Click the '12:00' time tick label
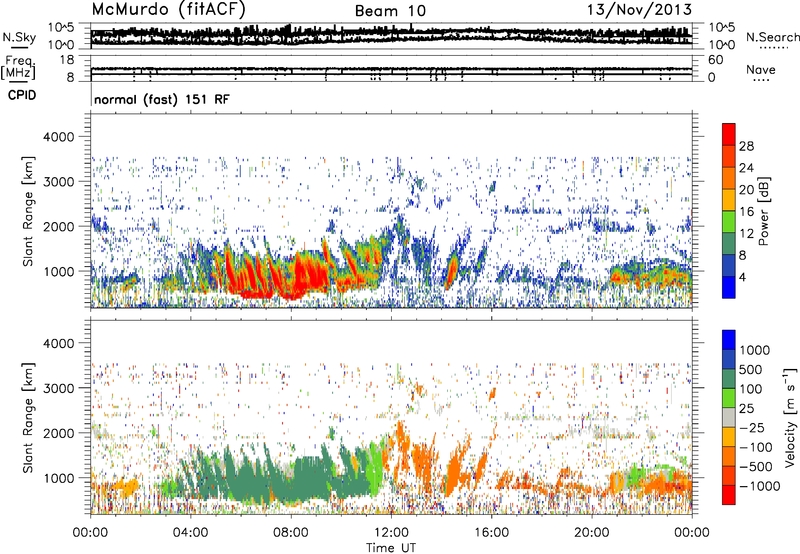800x554 pixels. pos(391,532)
